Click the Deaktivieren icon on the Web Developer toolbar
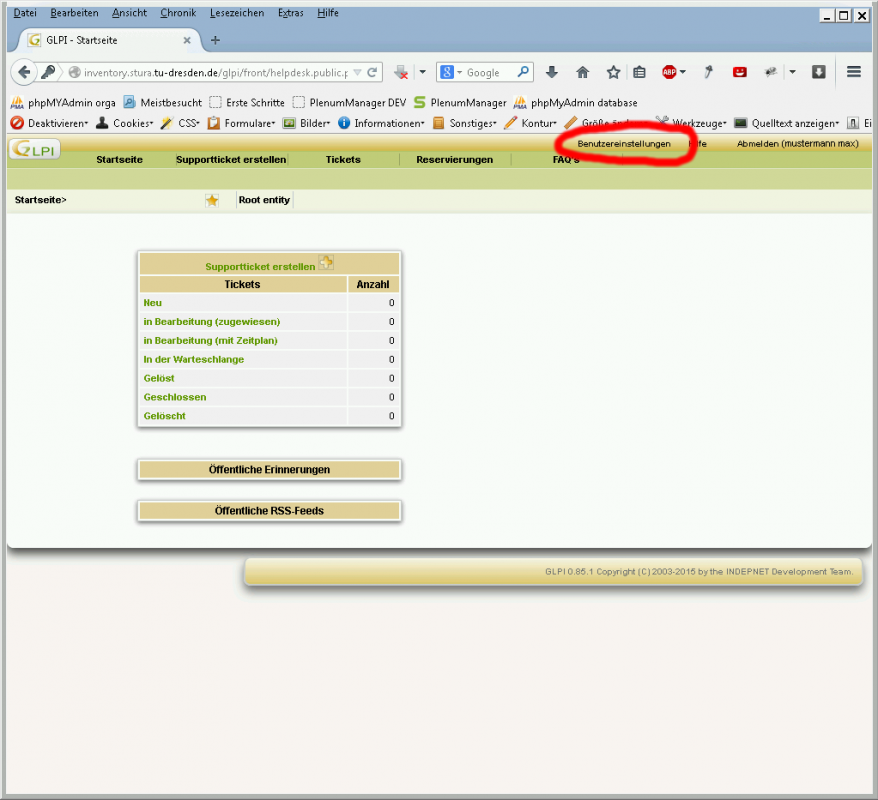 click(16, 122)
